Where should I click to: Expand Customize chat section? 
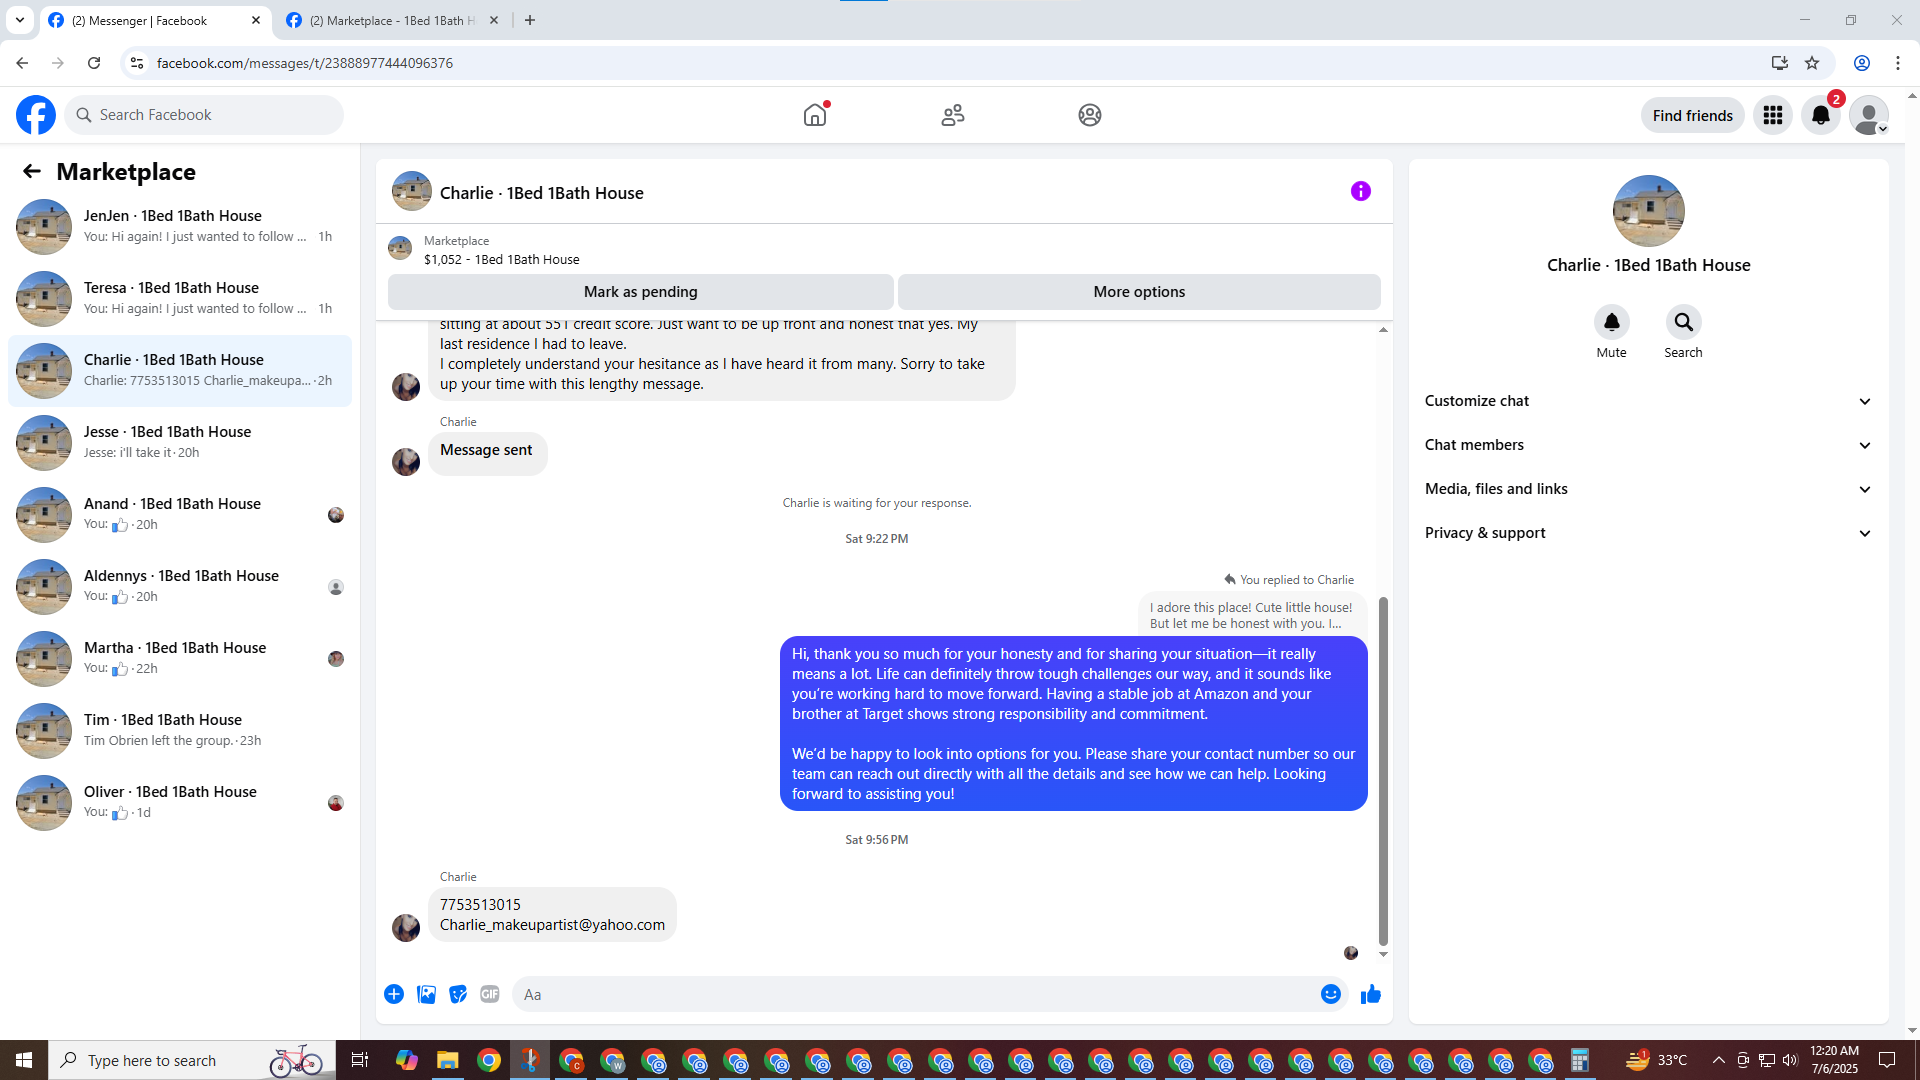[1647, 401]
